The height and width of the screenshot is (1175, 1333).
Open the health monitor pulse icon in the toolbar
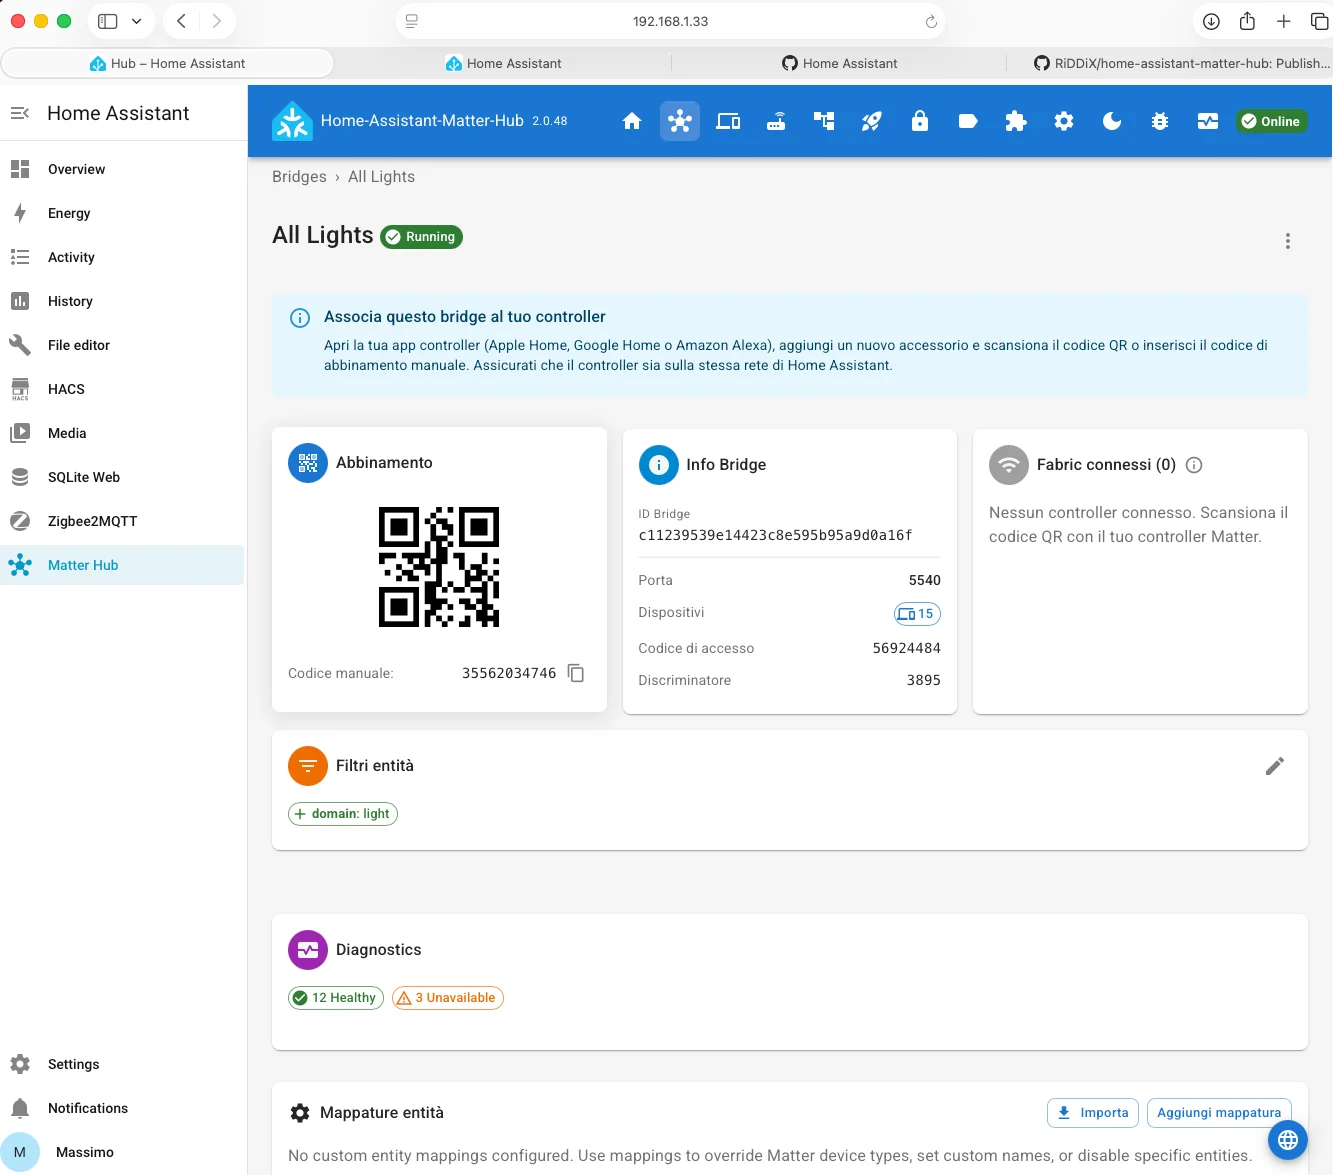coord(1208,121)
